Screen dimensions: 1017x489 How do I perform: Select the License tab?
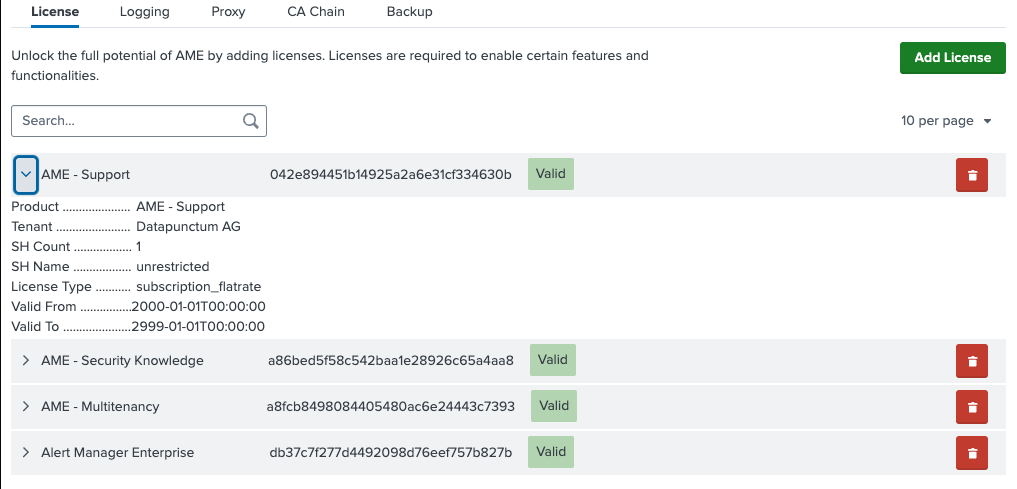pyautogui.click(x=55, y=12)
